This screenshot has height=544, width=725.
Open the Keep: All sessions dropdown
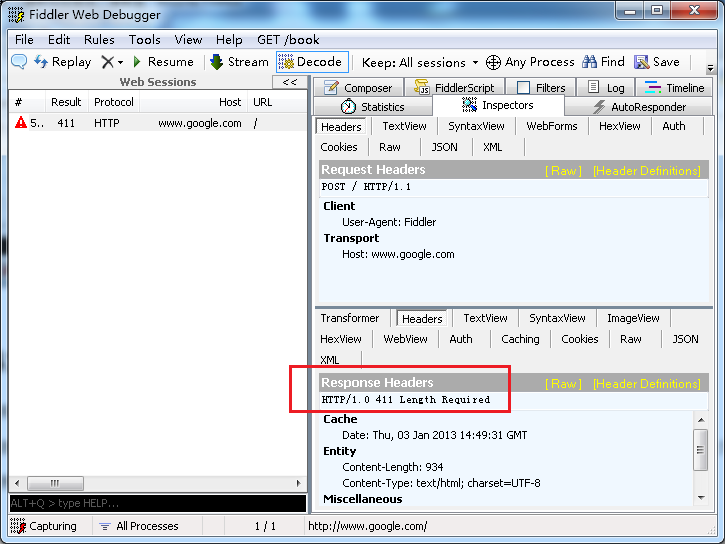click(420, 62)
